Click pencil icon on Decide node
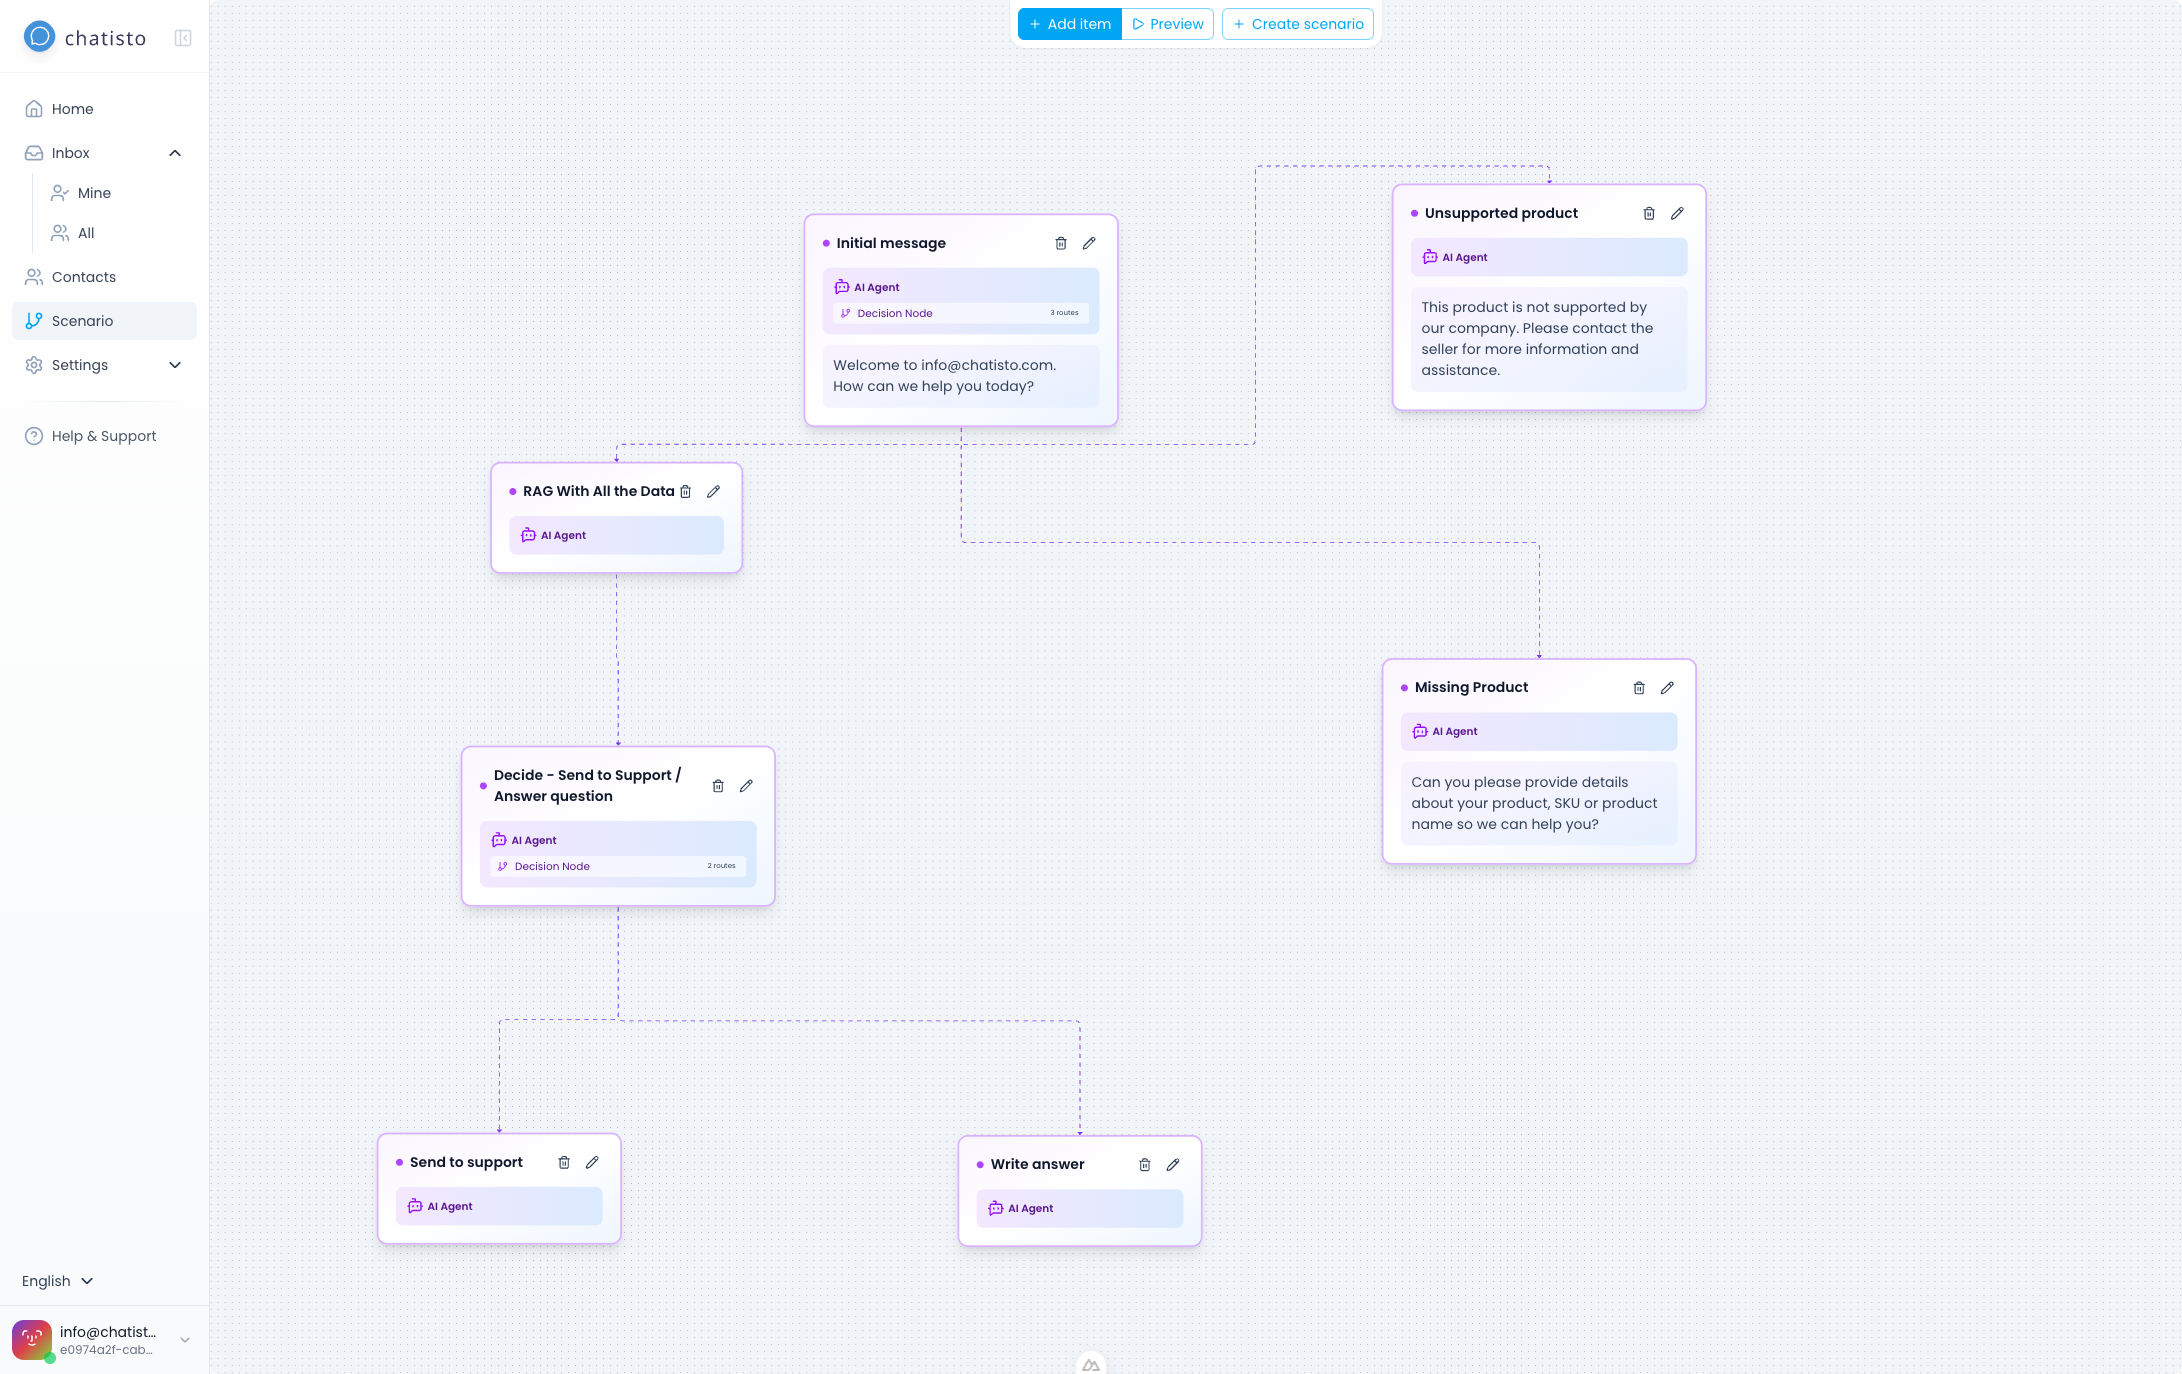The width and height of the screenshot is (2182, 1374). 746,786
